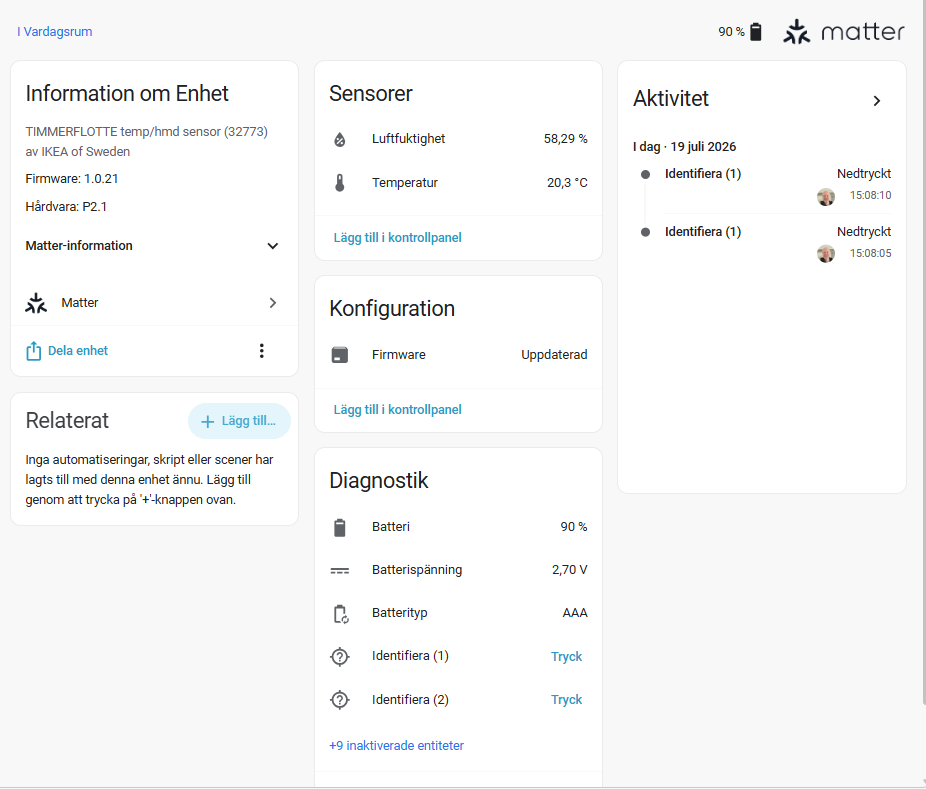Viewport: 926px width, 789px height.
Task: Open the Matter integration chevron
Action: tap(272, 303)
